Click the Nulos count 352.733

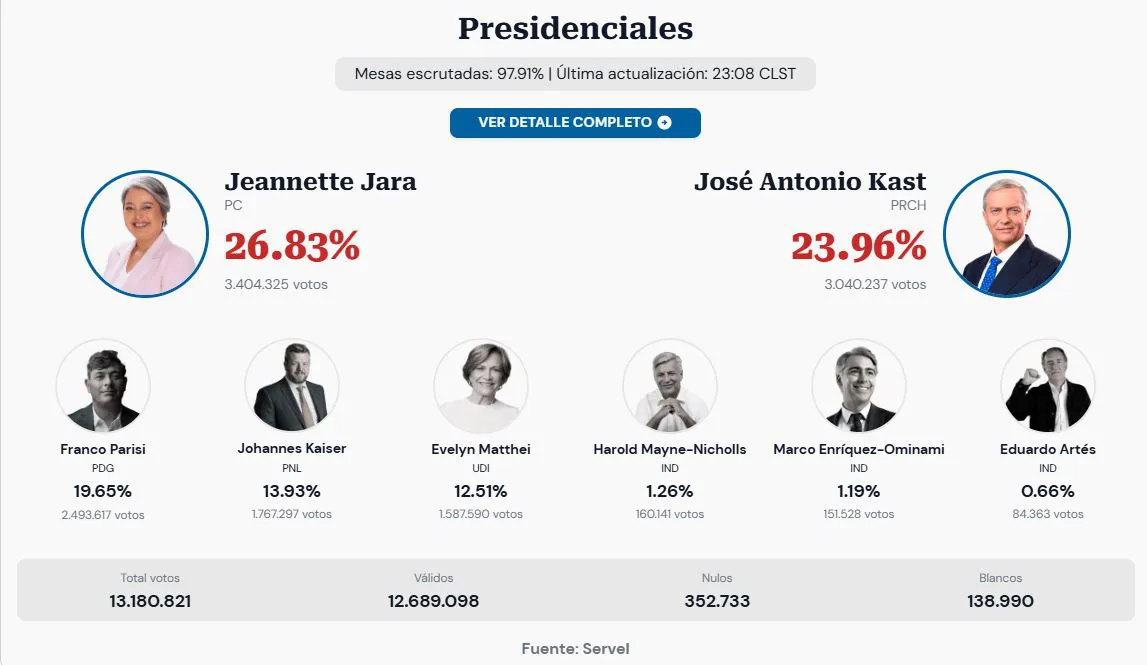(717, 601)
